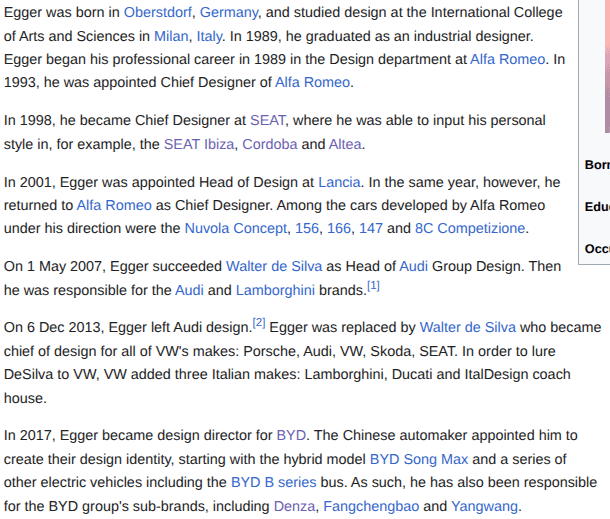Click the 156 model link
The width and height of the screenshot is (610, 519).
coord(307,228)
